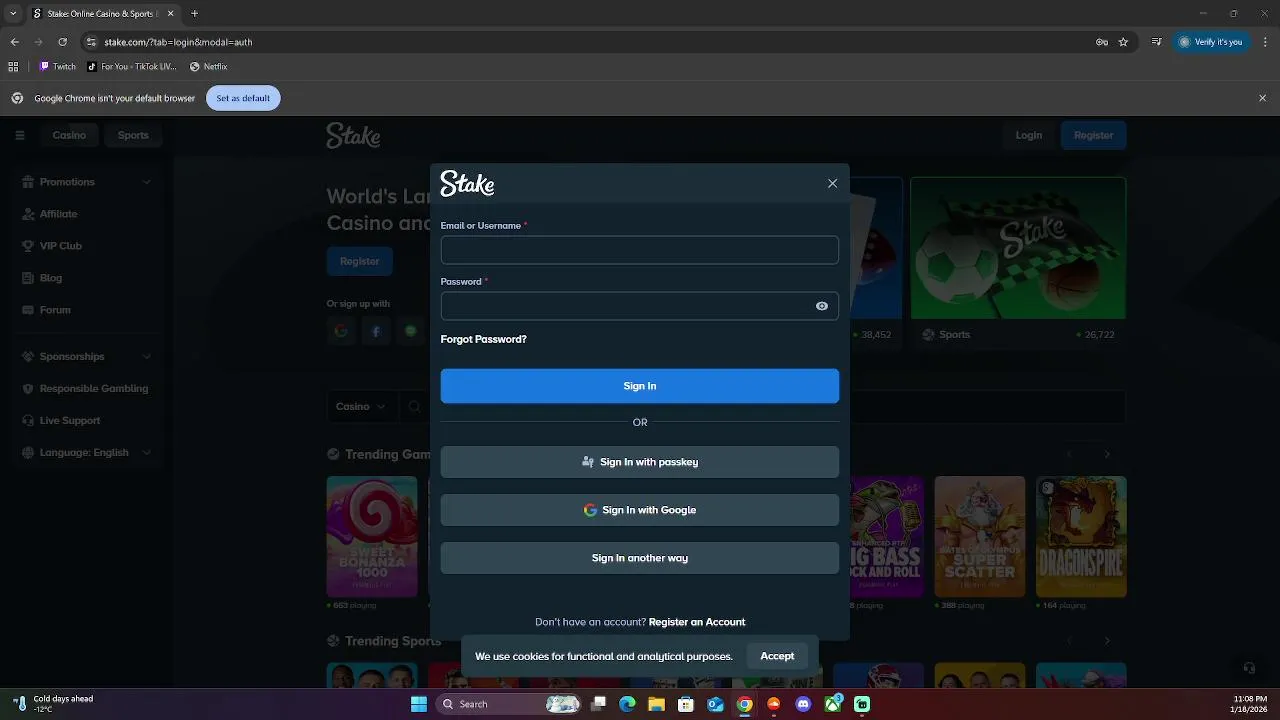The height and width of the screenshot is (720, 1280).
Task: Open Gates of Olympus Super Scatter thumbnail
Action: click(980, 536)
